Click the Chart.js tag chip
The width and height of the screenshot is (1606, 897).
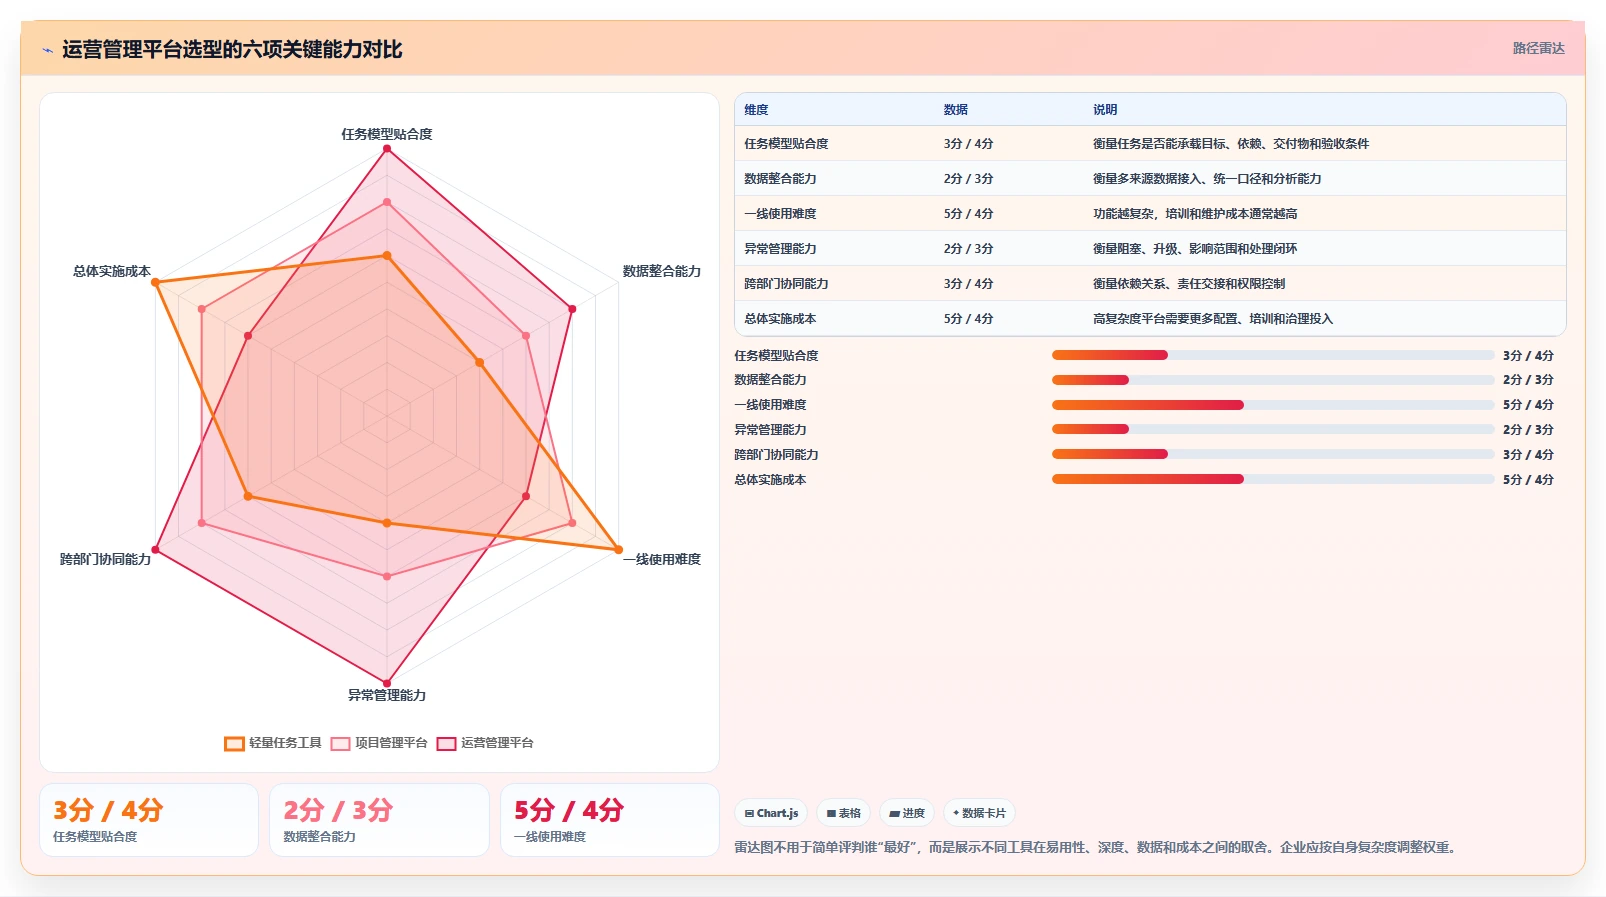pos(771,813)
